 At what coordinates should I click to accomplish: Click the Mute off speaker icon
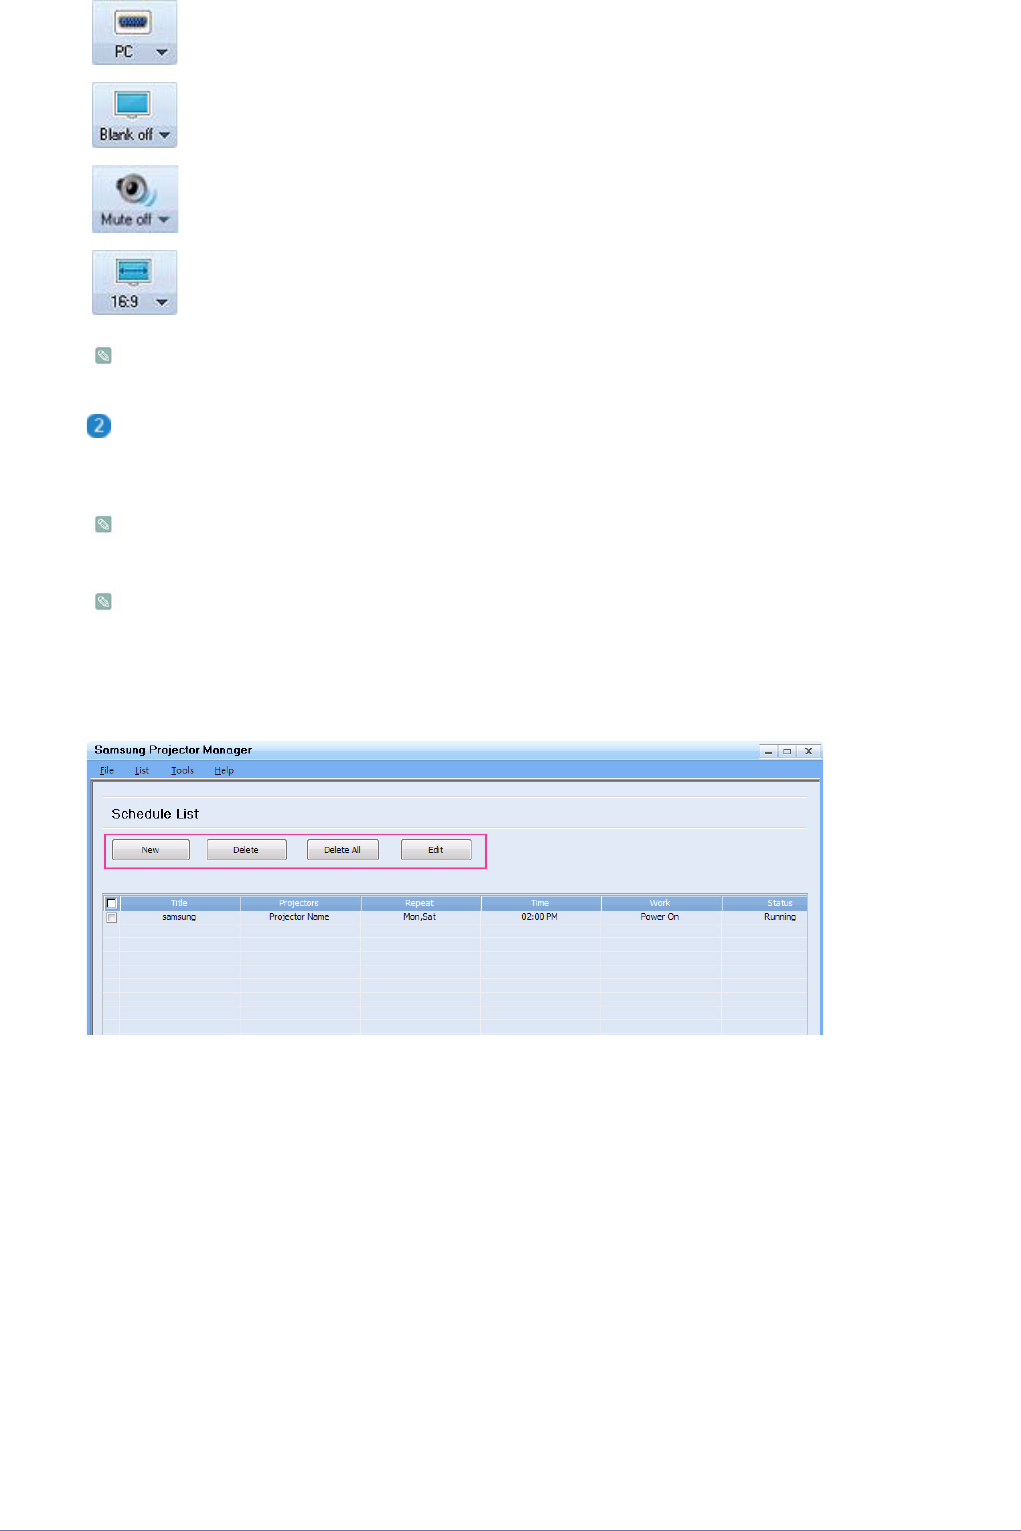click(x=134, y=189)
